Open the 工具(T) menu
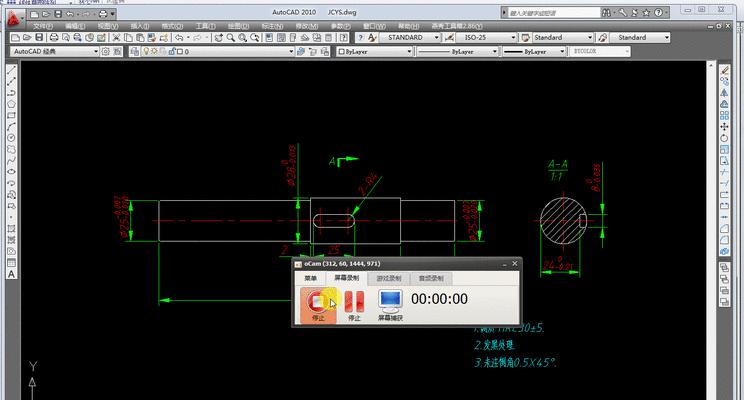 click(x=205, y=26)
